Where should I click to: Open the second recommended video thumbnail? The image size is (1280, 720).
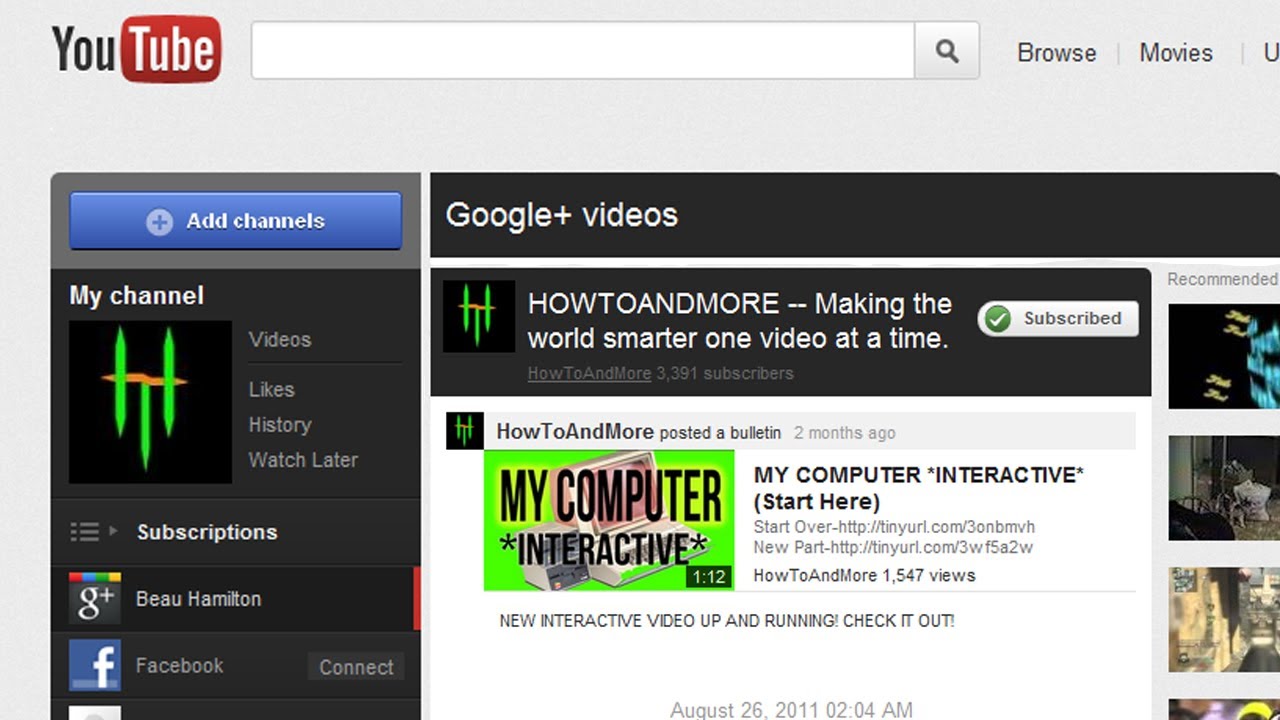(x=1224, y=488)
